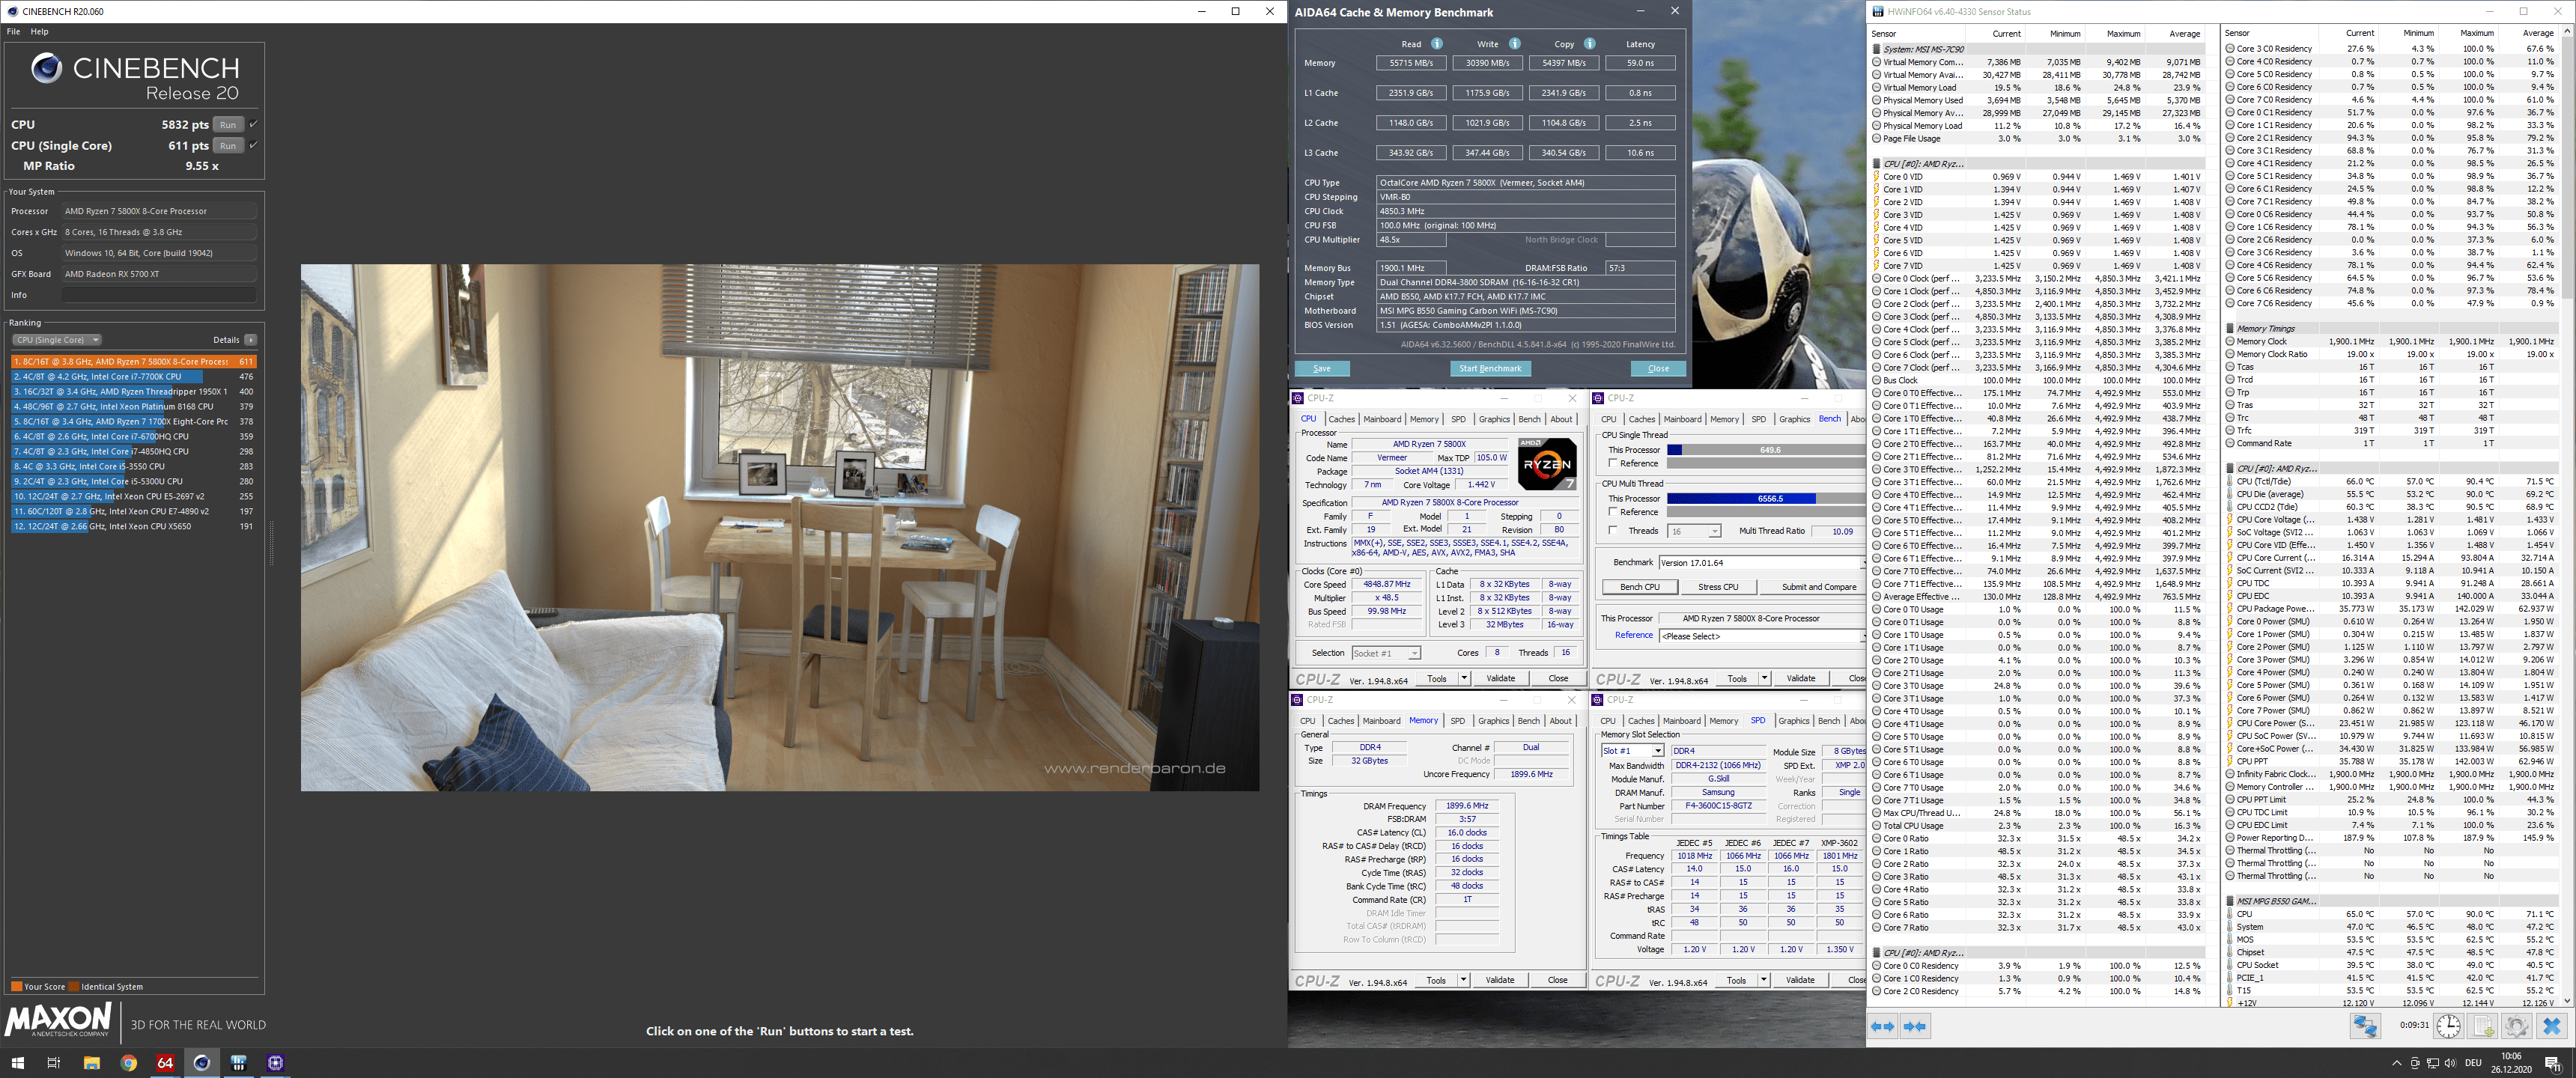
Task: Open the Reference <Please Select> dropdown
Action: [1762, 636]
